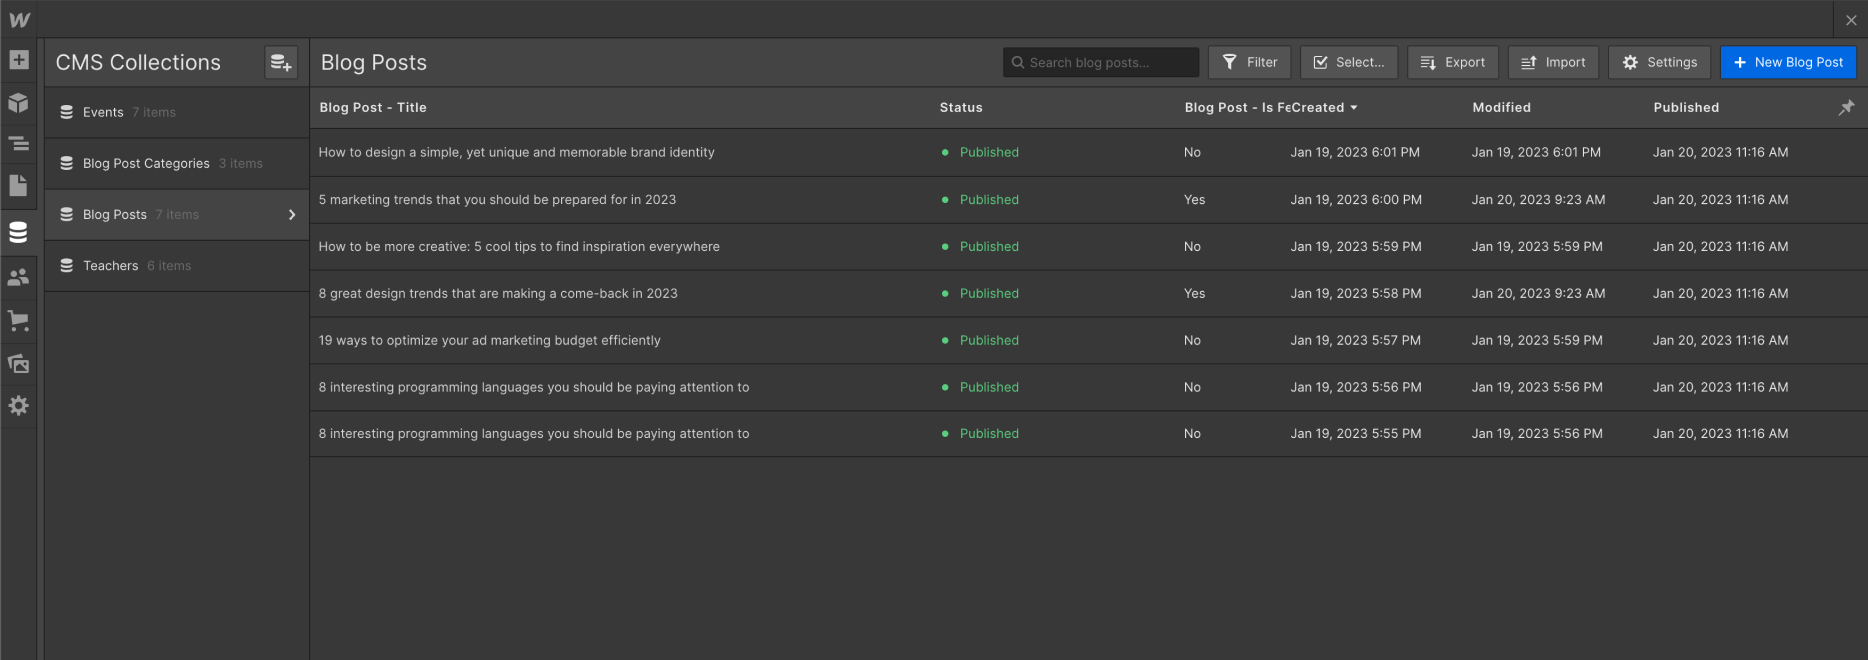Expand the Blog Posts collection chevron

[292, 215]
